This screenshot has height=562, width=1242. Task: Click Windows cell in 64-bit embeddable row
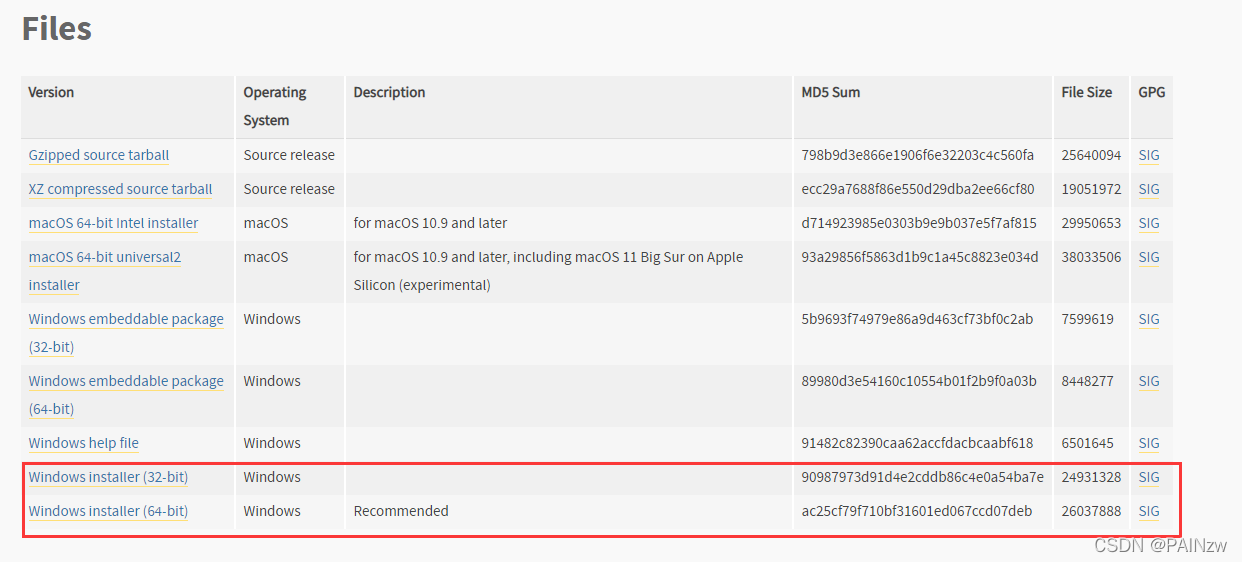tap(272, 381)
